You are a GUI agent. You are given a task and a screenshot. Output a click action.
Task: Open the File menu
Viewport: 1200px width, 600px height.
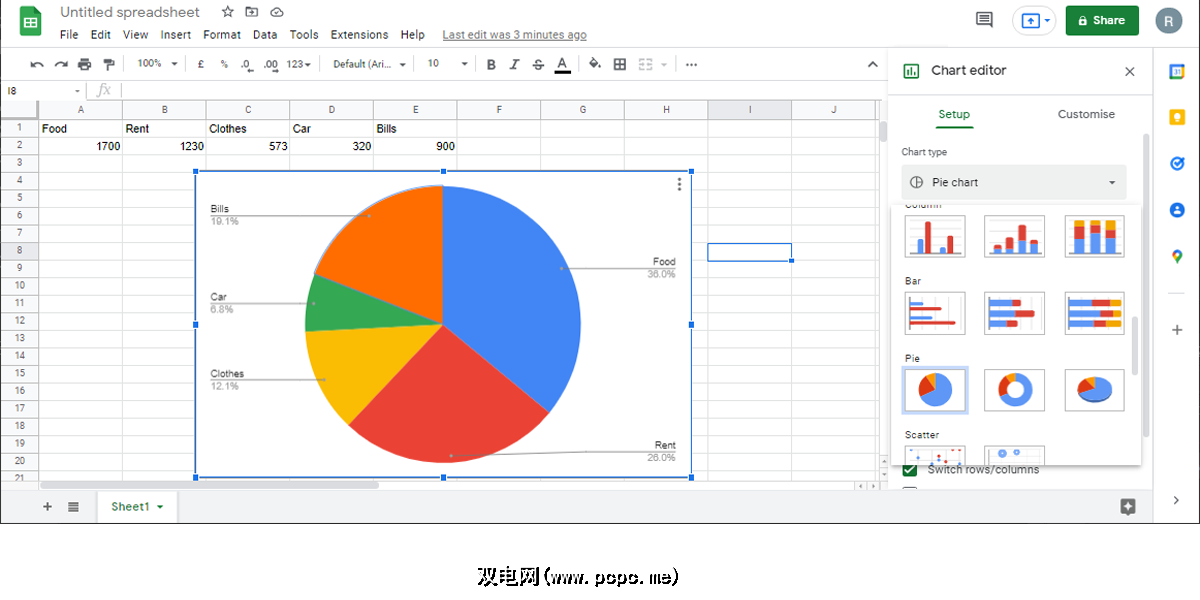(x=69, y=34)
